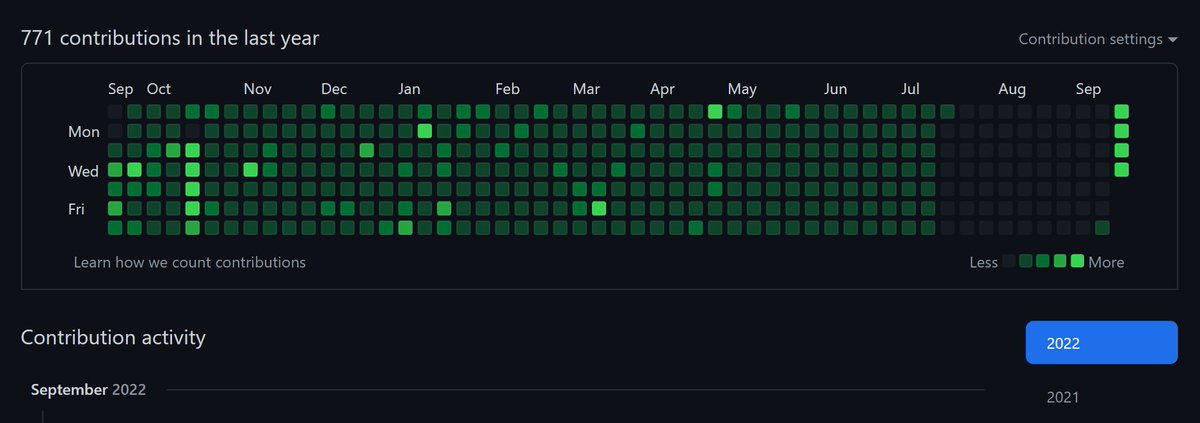
Task: Select the 2022 year button
Action: tap(1102, 343)
